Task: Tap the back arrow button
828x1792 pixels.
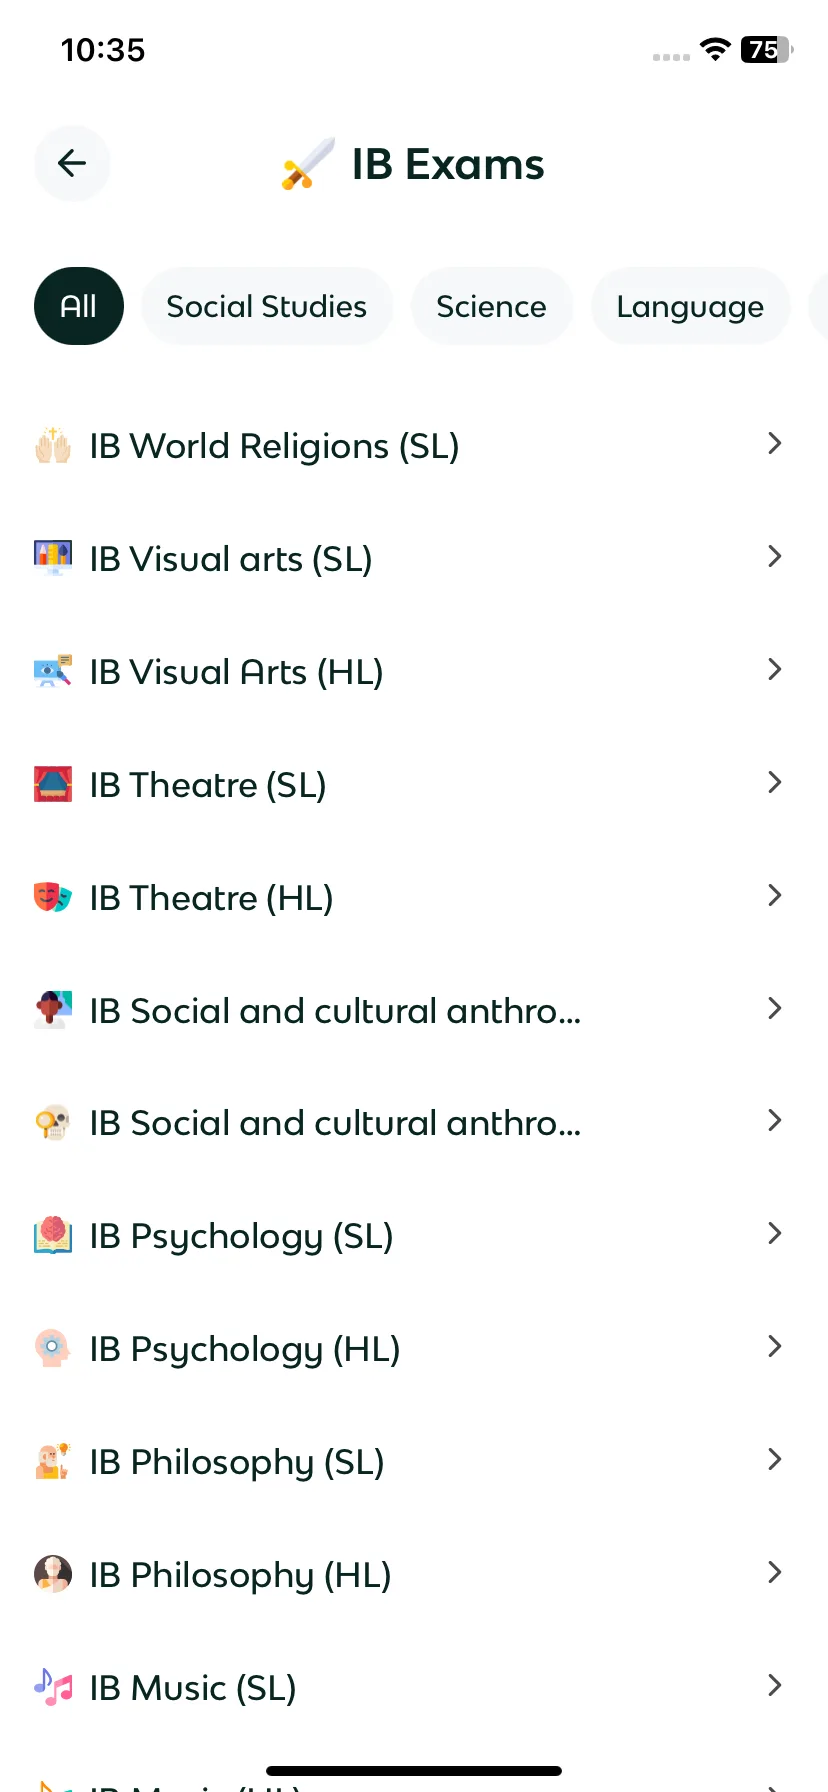Action: 72,163
